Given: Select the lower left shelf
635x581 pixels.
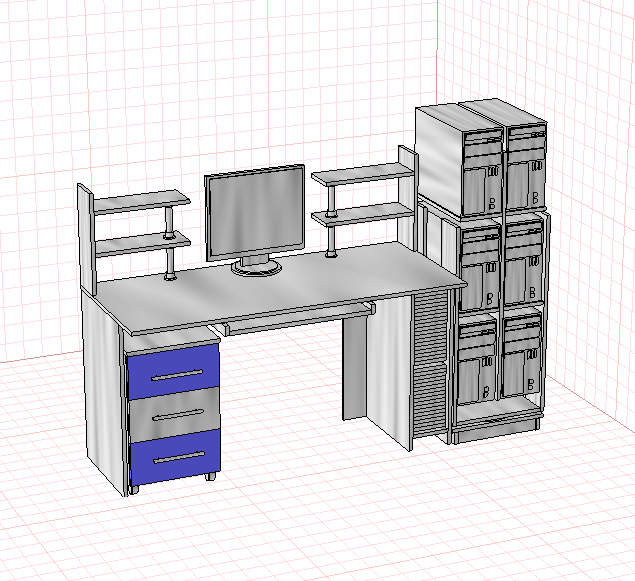Looking at the screenshot, I should tap(143, 244).
